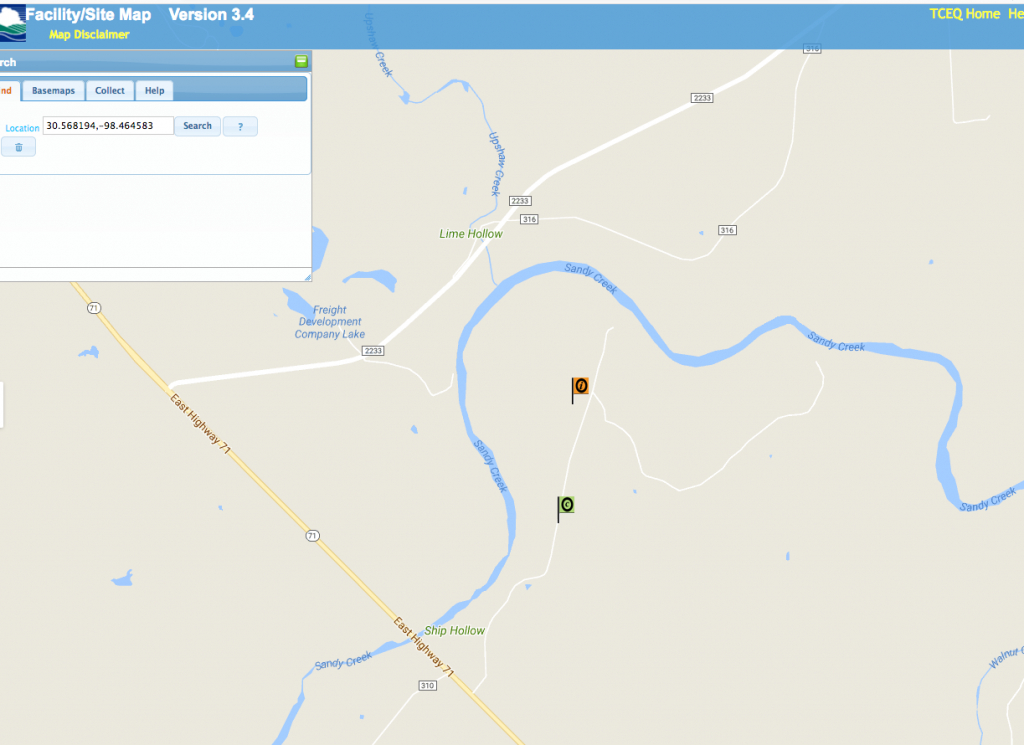
Task: Open the Collect tab
Action: coord(110,91)
